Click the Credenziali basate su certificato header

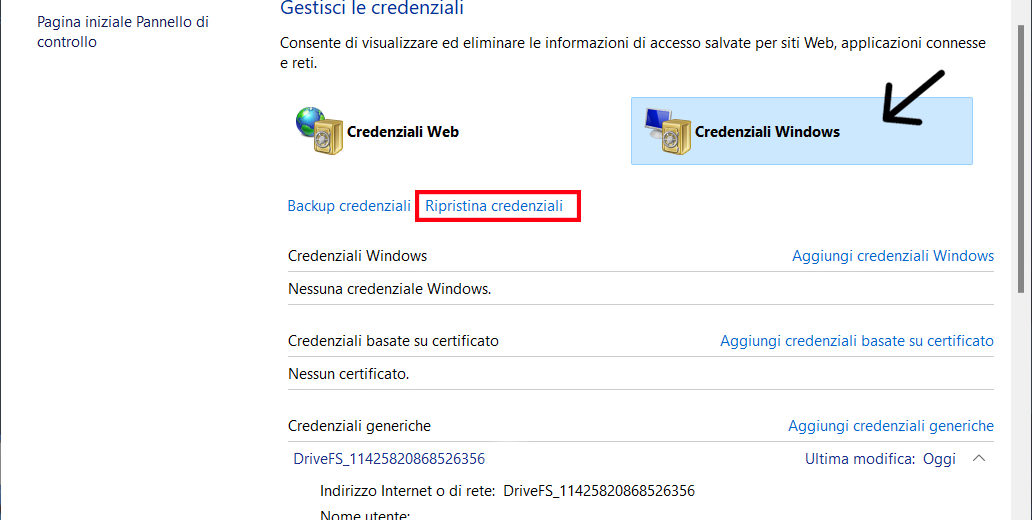393,341
